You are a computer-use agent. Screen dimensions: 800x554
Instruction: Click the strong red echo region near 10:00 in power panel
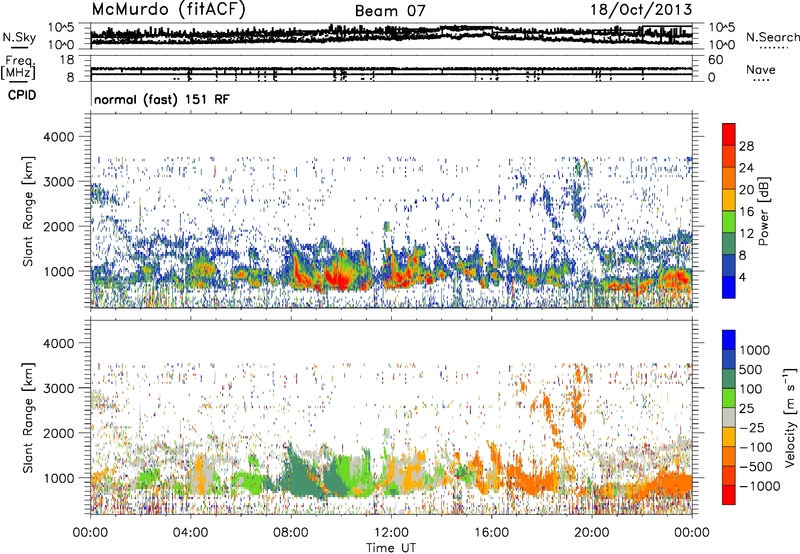click(x=339, y=278)
